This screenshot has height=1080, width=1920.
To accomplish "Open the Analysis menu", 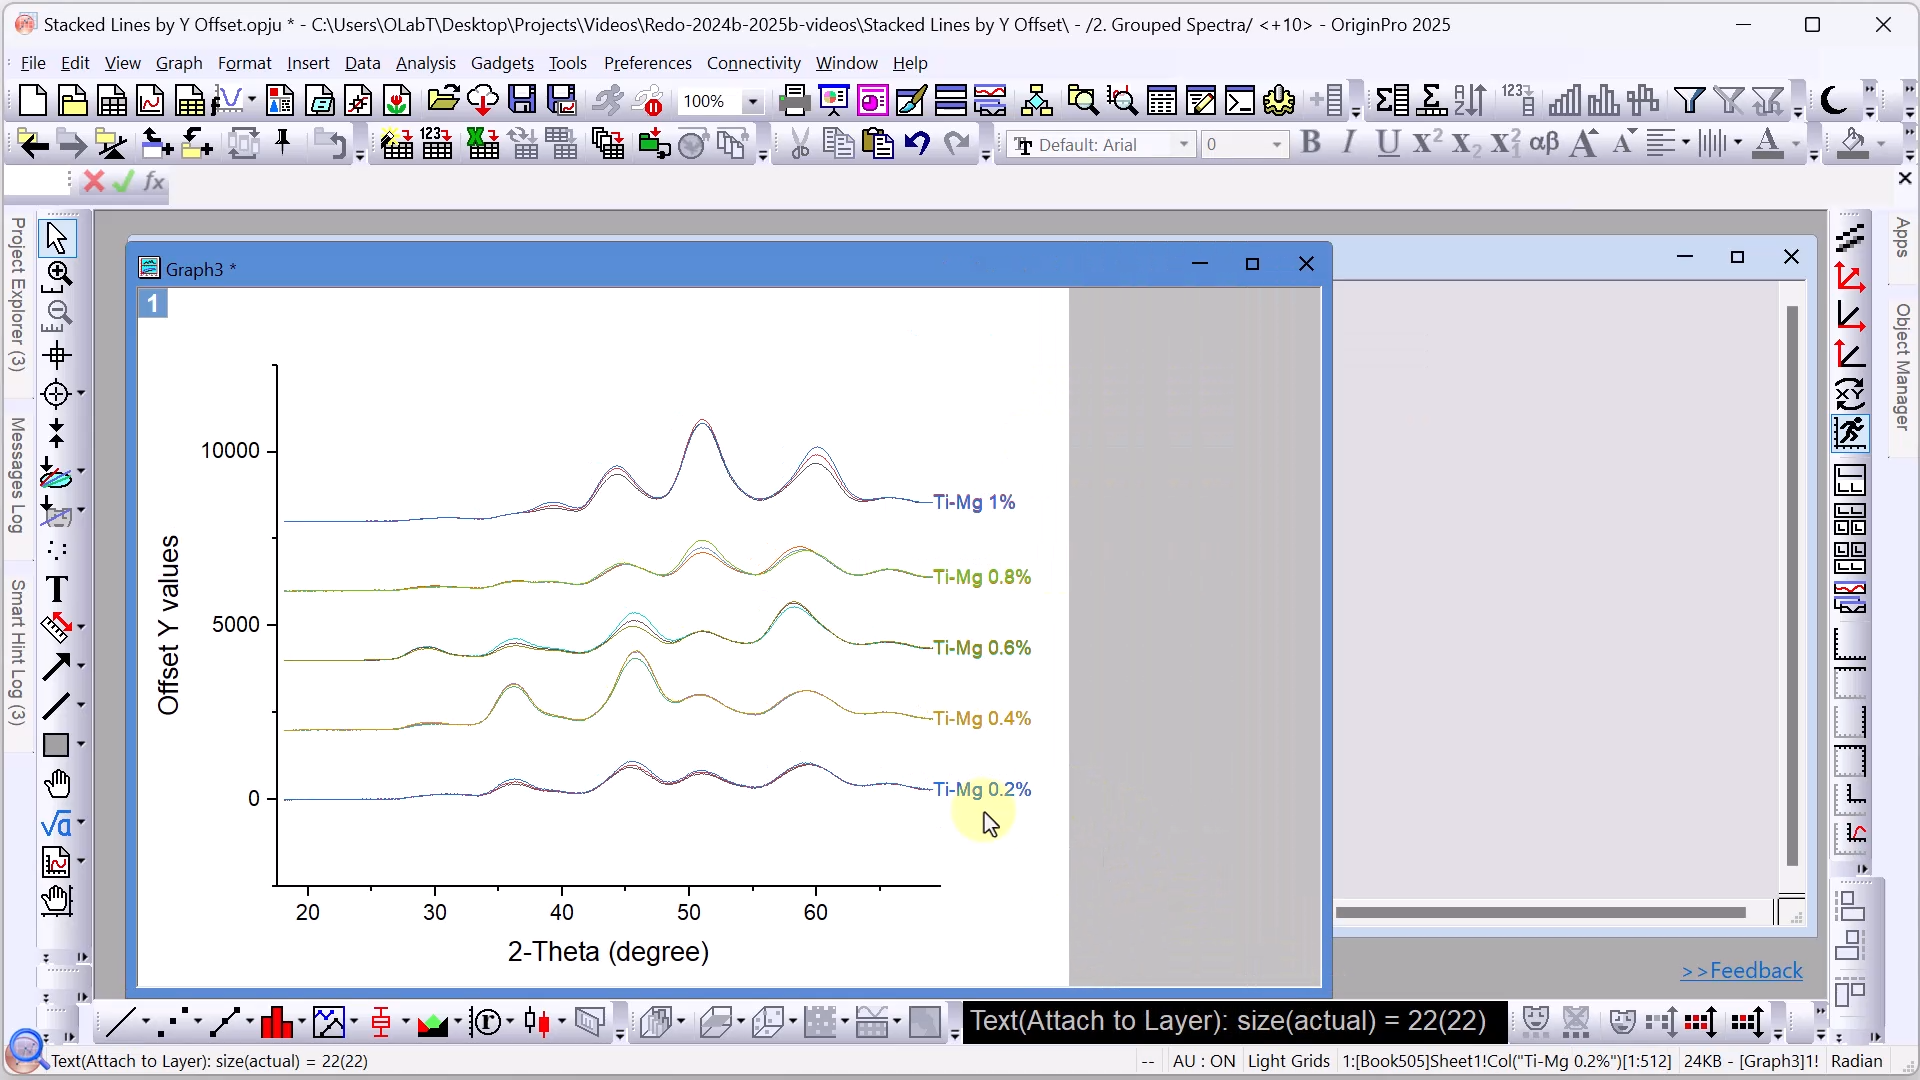I will (425, 63).
